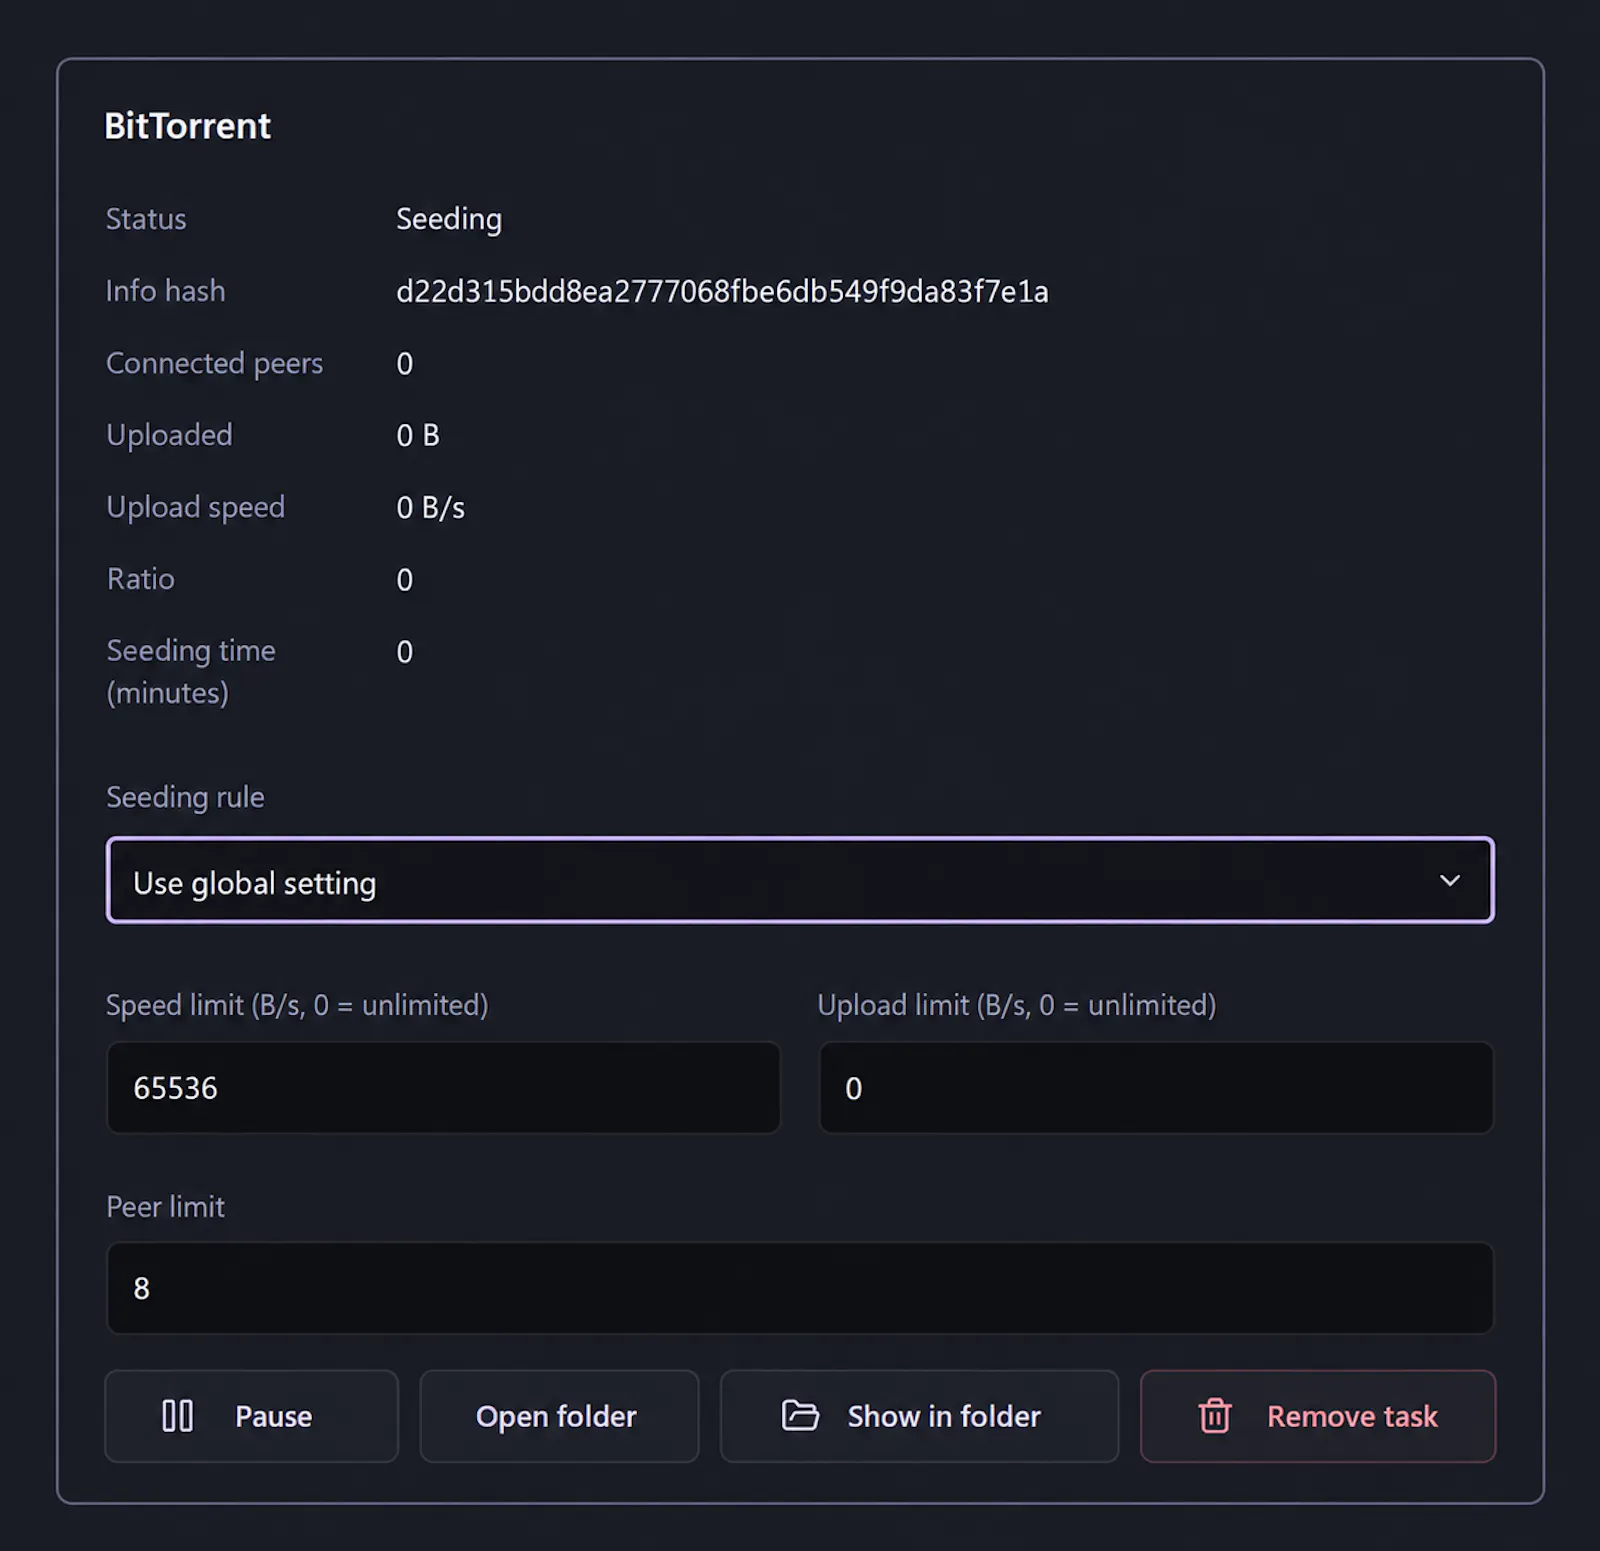Click the Connected peers label

[215, 364]
